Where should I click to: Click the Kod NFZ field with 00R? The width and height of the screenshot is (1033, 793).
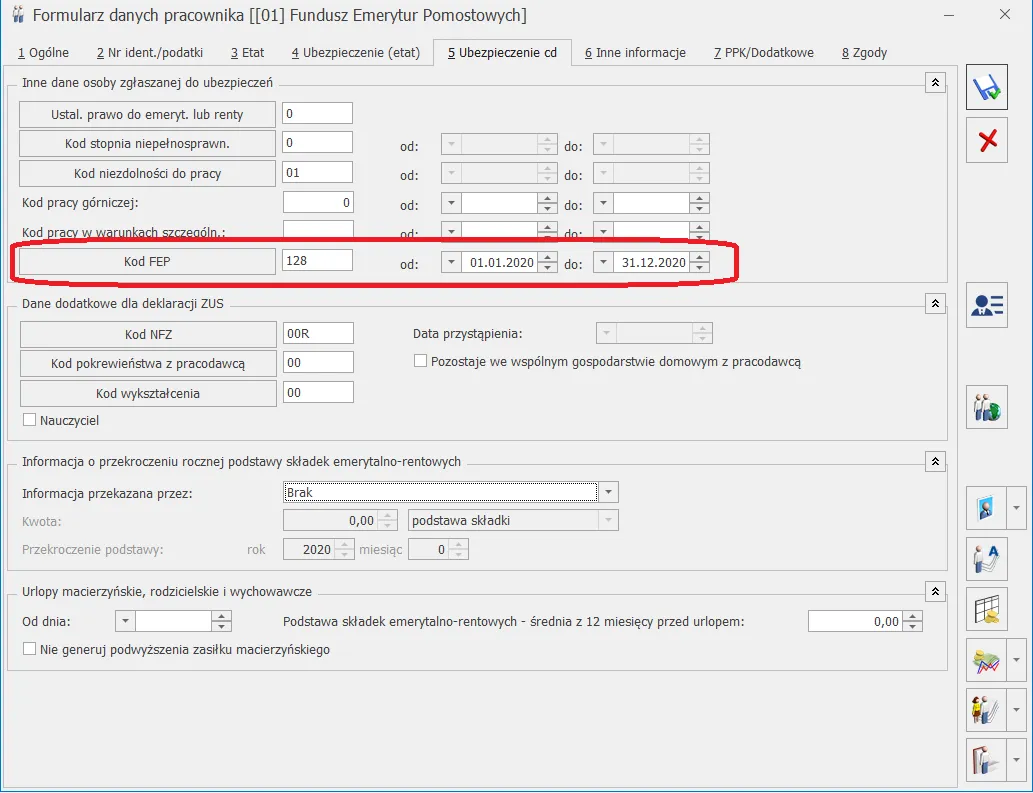[318, 333]
